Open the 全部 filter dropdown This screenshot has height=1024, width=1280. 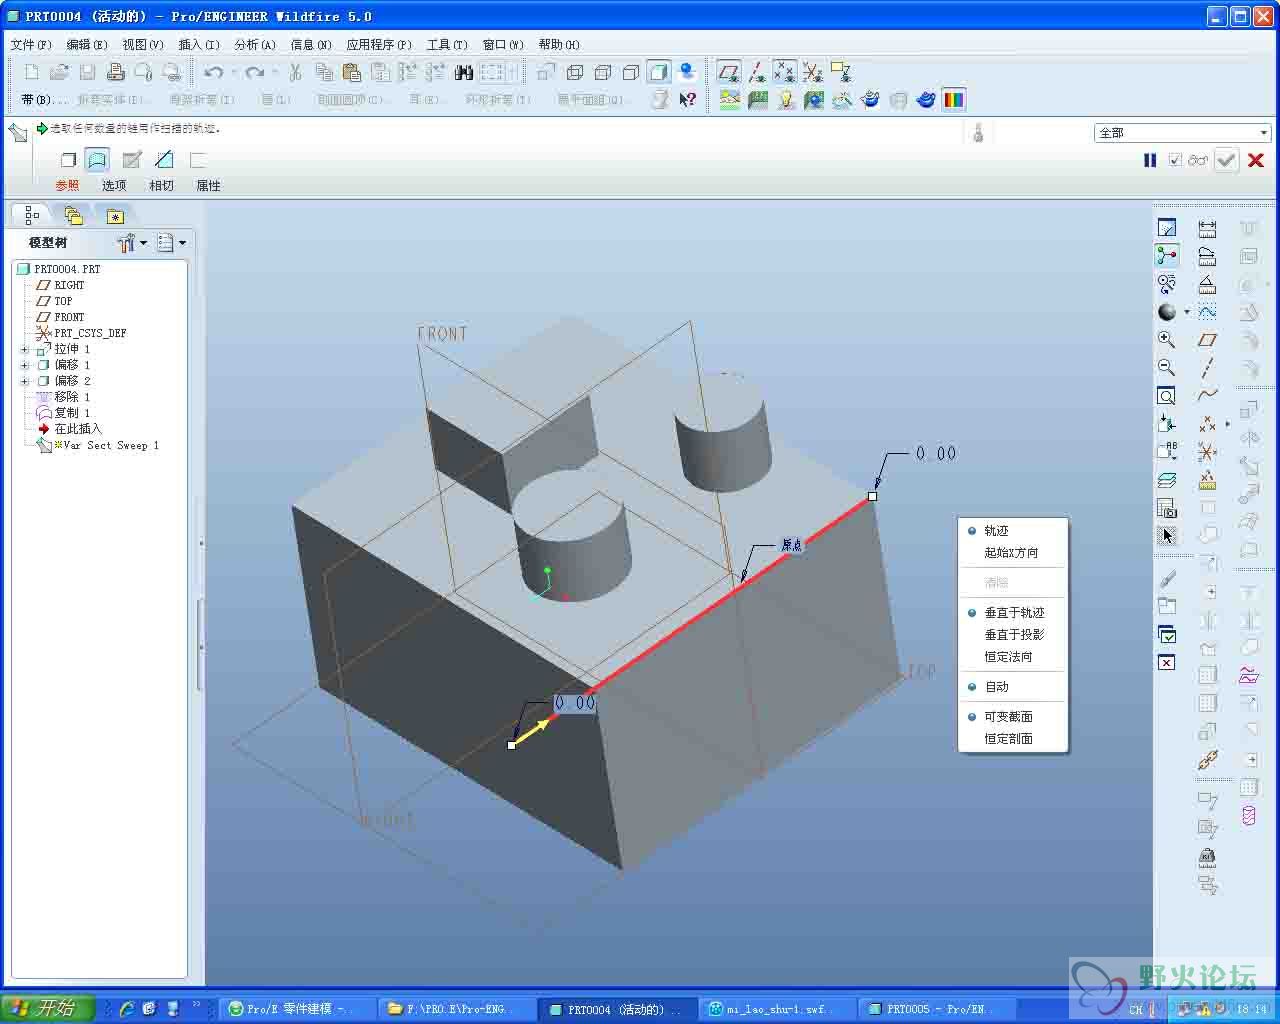click(x=1182, y=133)
